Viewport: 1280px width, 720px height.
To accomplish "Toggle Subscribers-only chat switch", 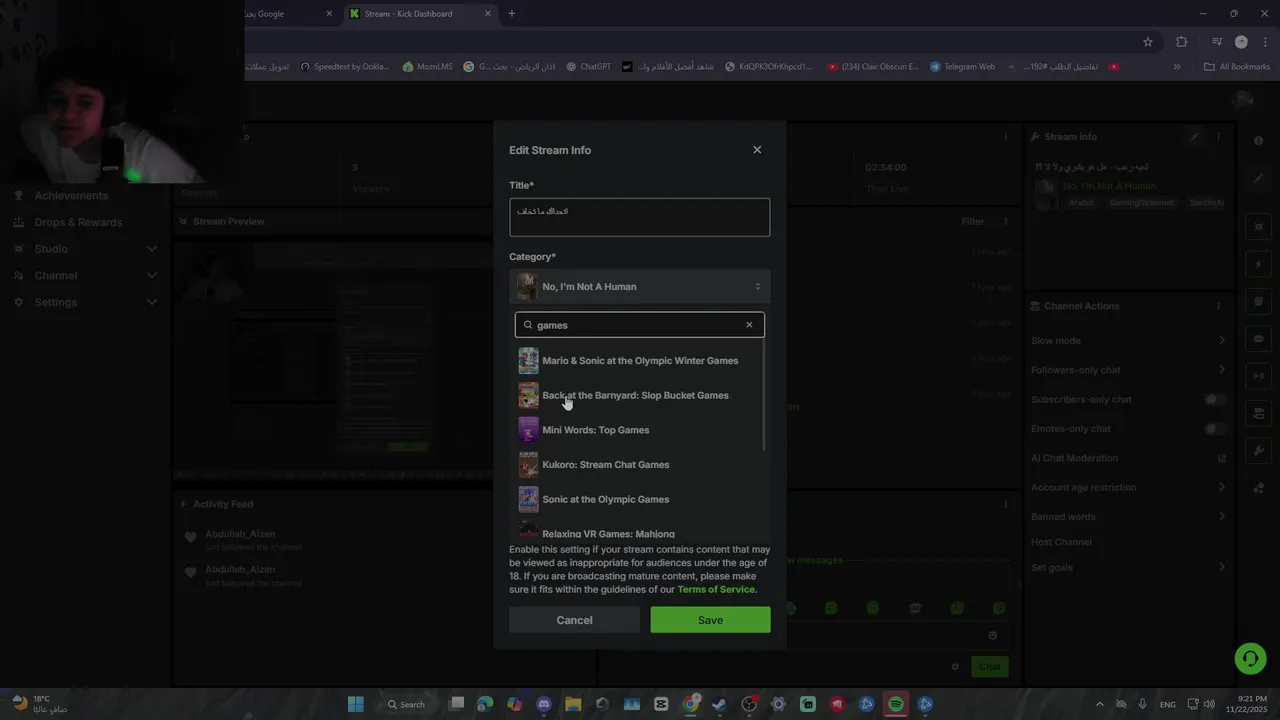I will (x=1215, y=400).
